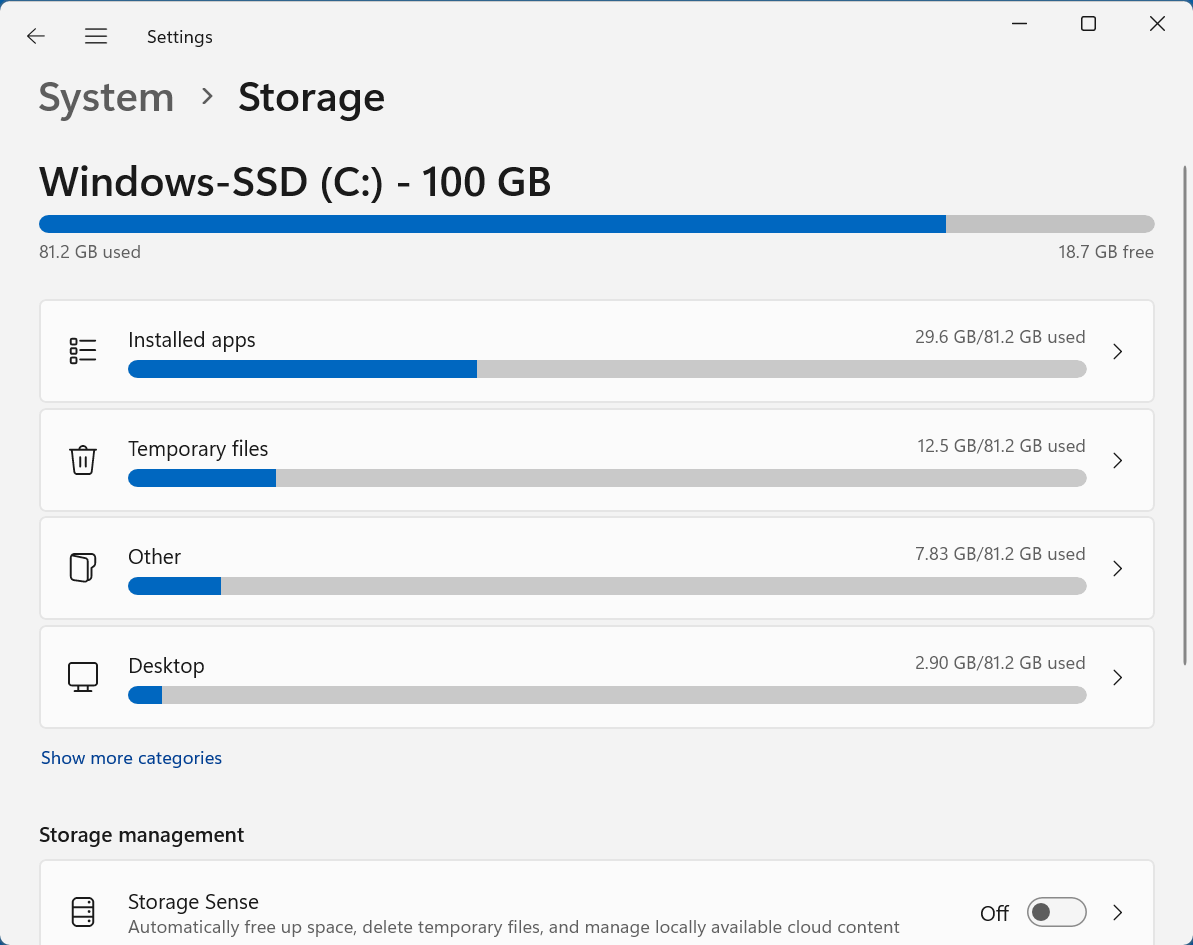
Task: Click the back arrow icon
Action: coord(35,36)
